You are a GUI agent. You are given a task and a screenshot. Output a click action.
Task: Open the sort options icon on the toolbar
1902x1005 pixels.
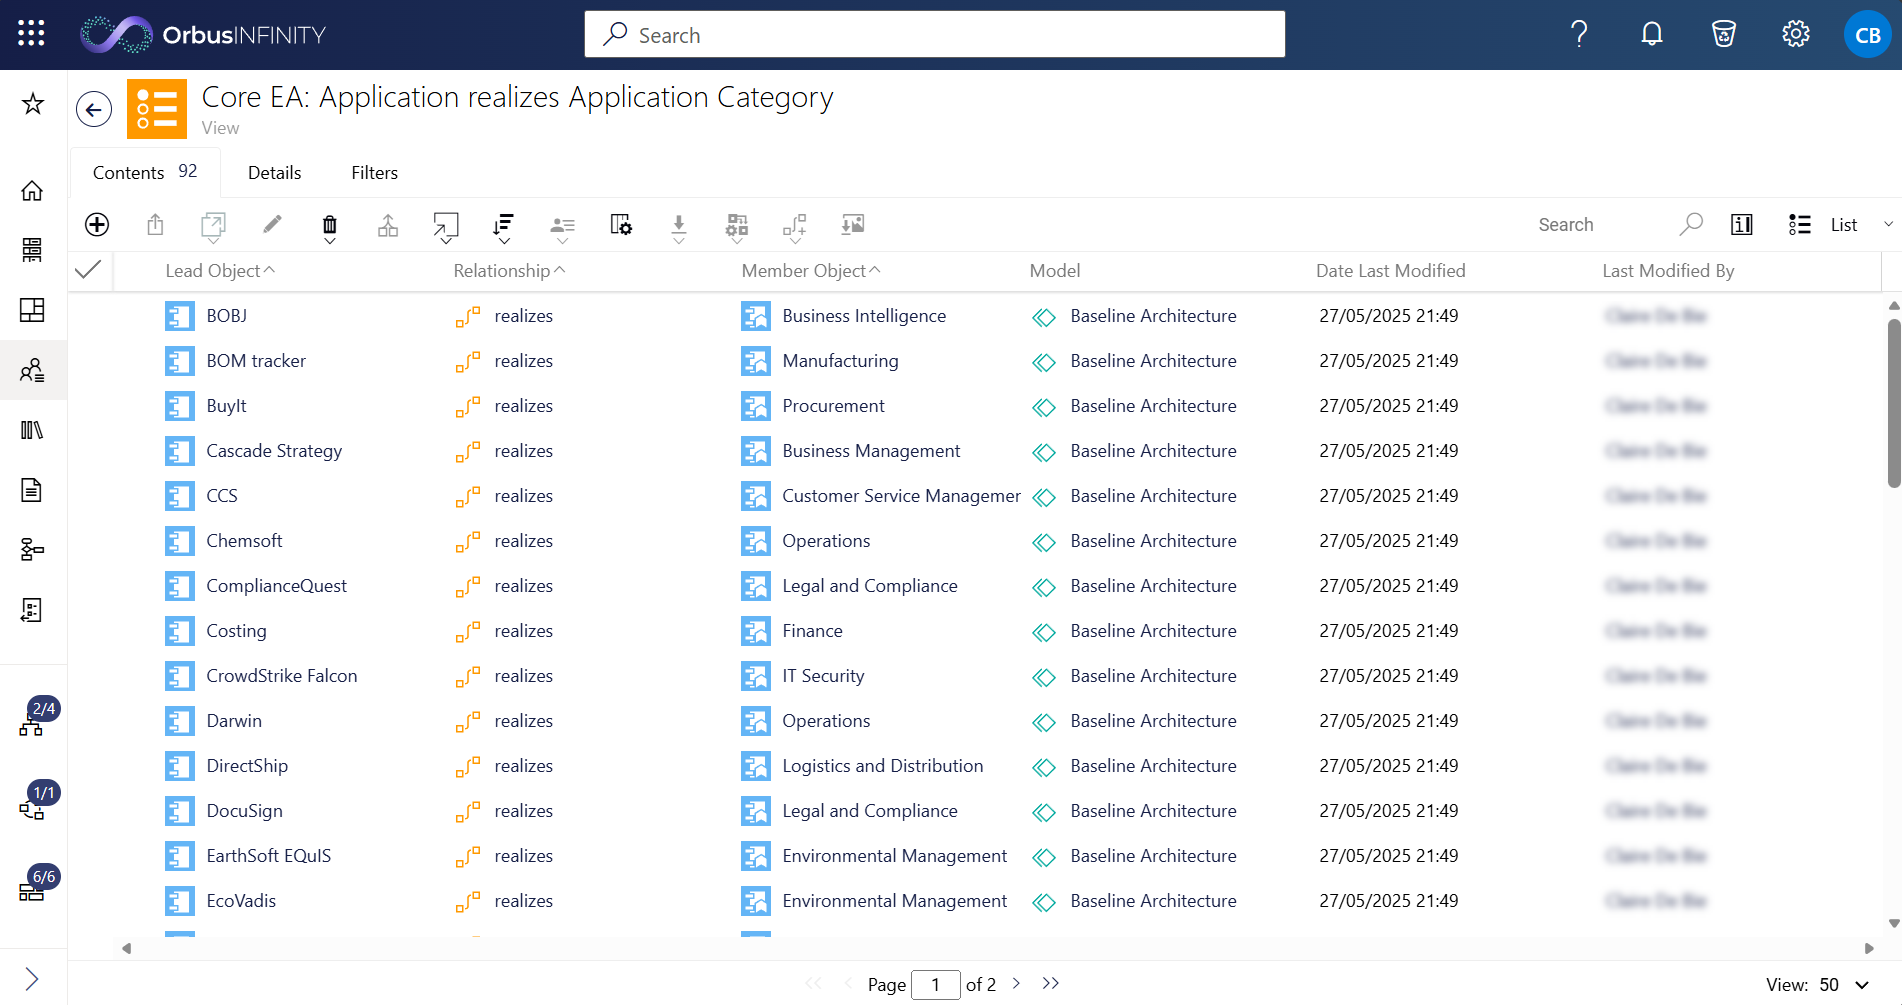[504, 225]
